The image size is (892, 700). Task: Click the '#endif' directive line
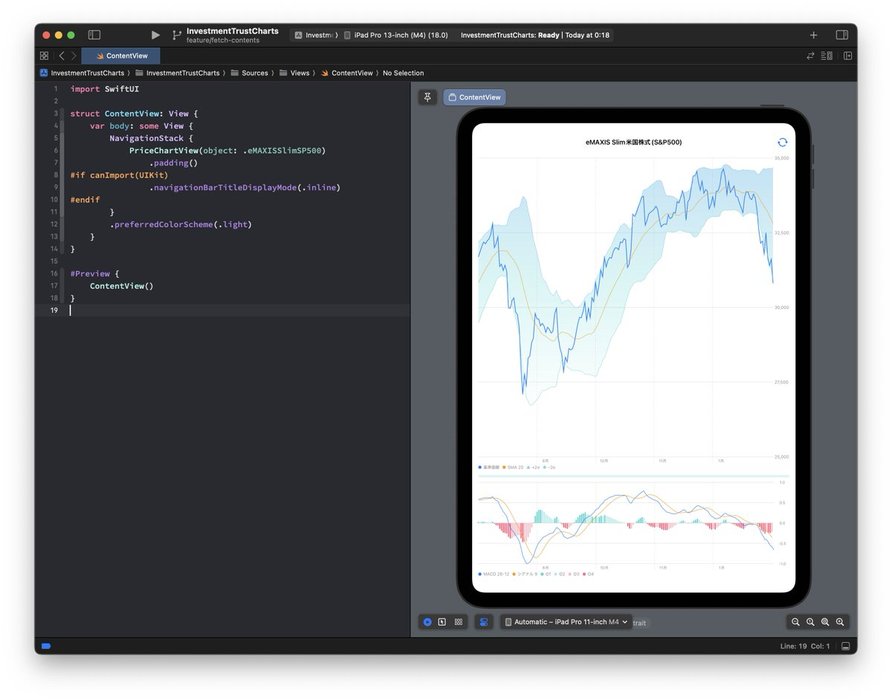pos(85,200)
